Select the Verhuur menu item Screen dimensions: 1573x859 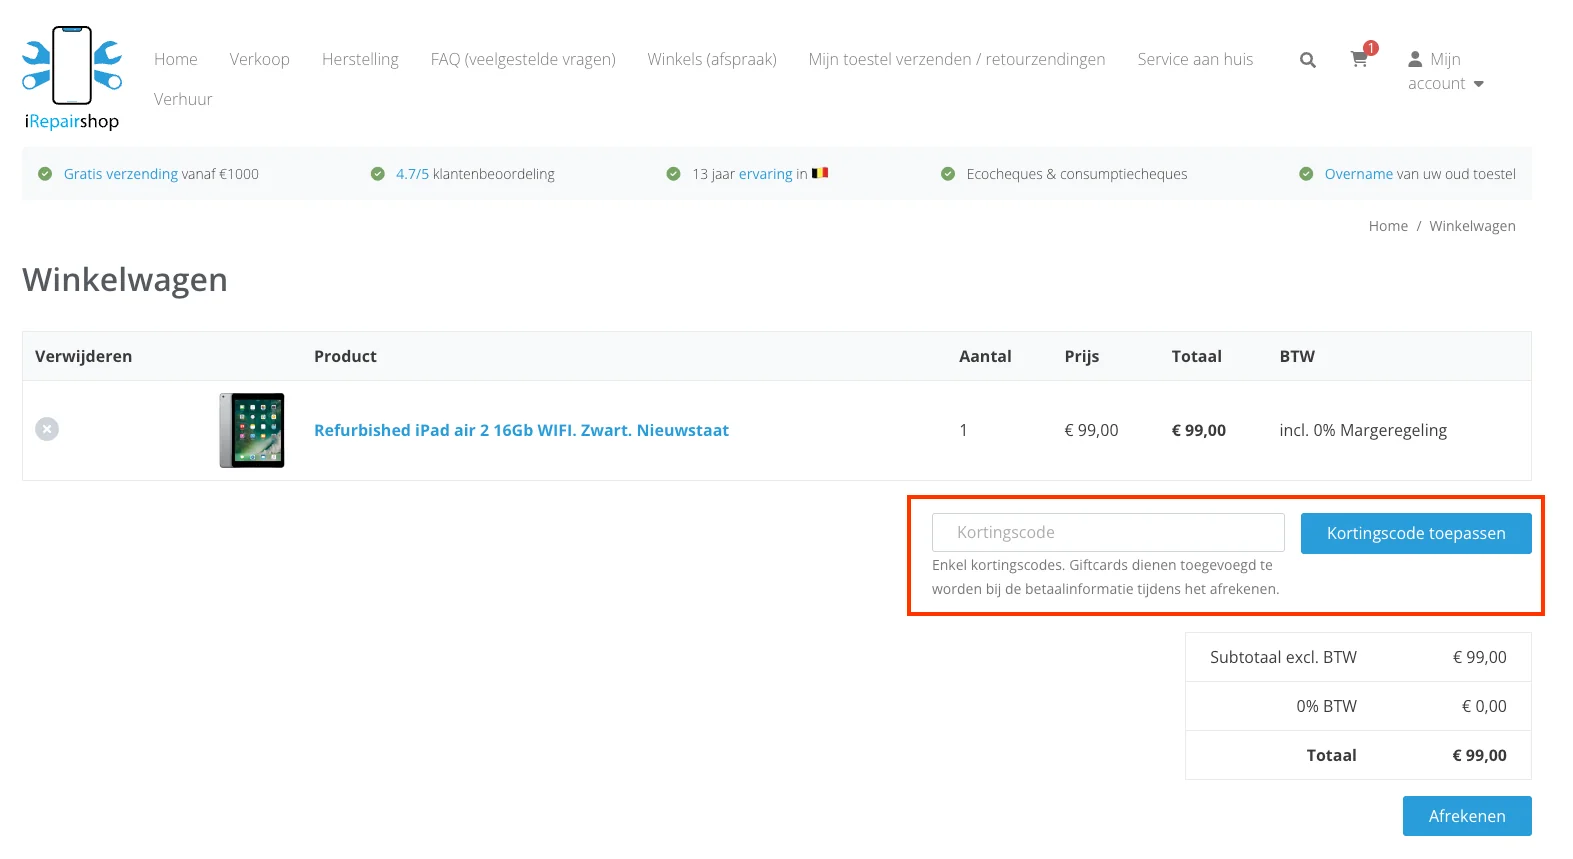point(183,99)
